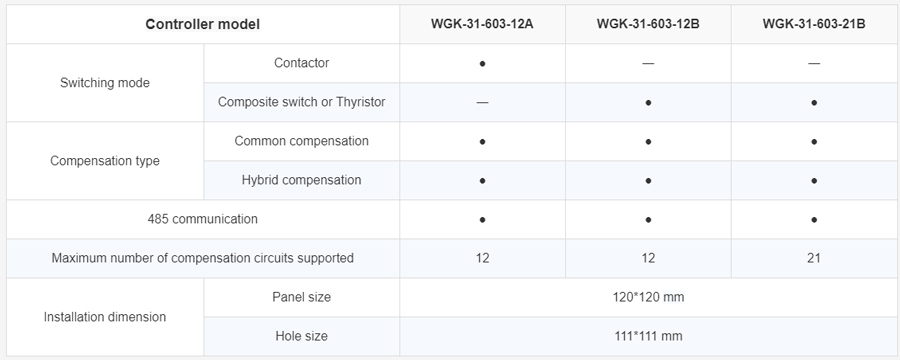The width and height of the screenshot is (900, 360).
Task: Click the 111*111 mm value cell
Action: click(648, 336)
